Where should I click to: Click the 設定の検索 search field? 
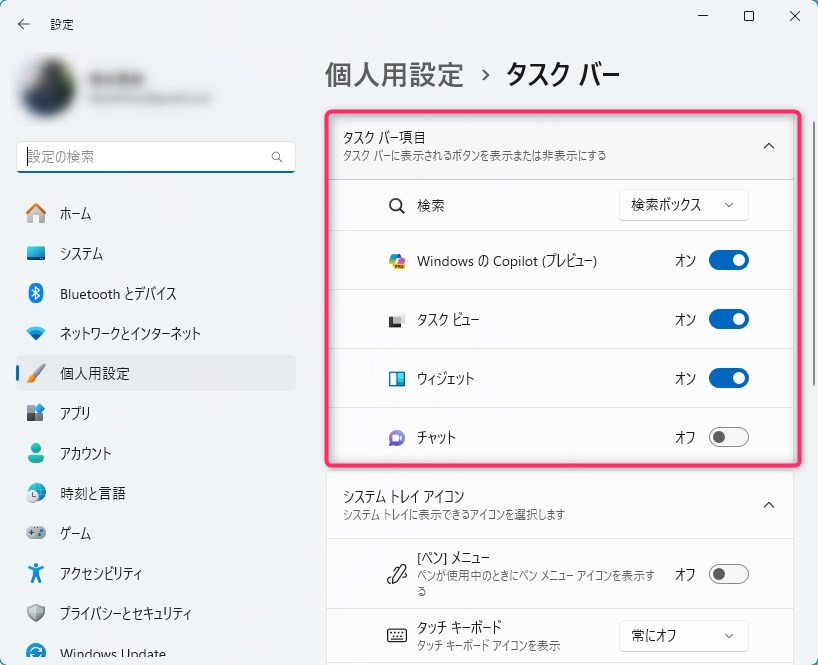pos(145,157)
